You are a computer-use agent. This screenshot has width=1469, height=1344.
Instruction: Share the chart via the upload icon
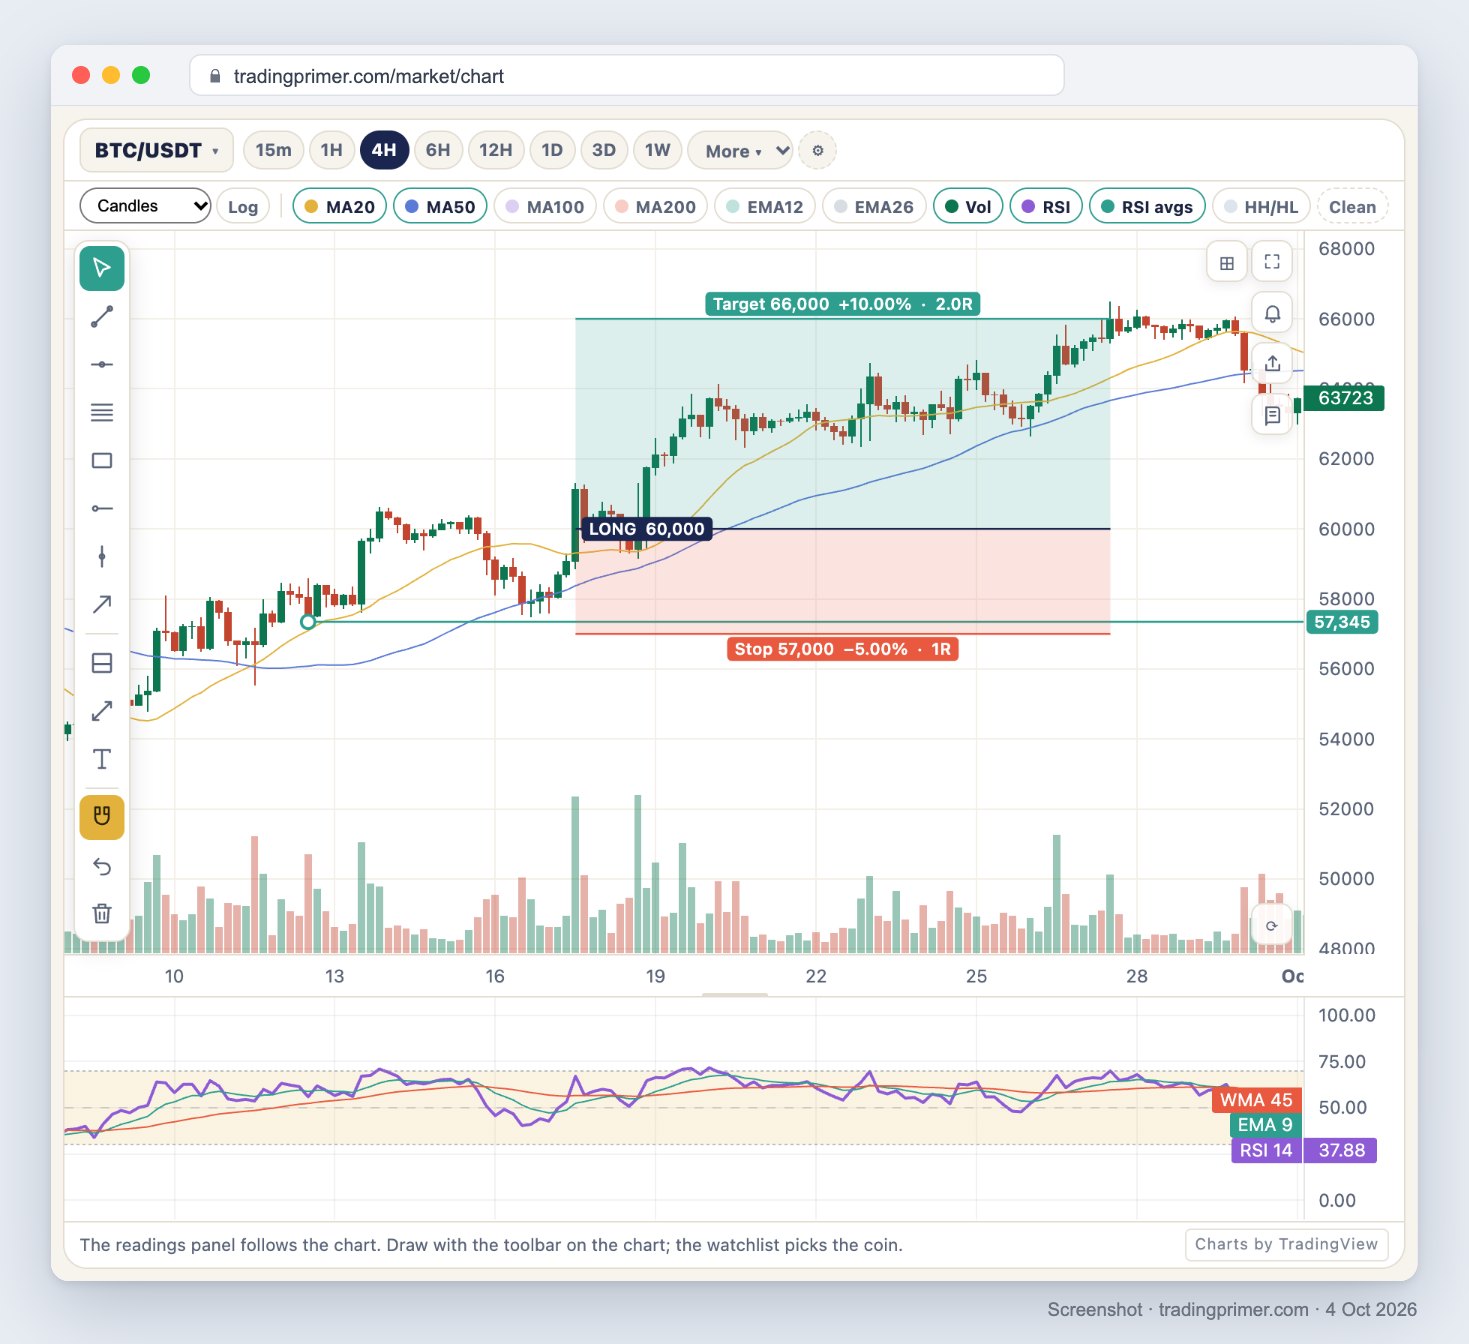pyautogui.click(x=1272, y=364)
